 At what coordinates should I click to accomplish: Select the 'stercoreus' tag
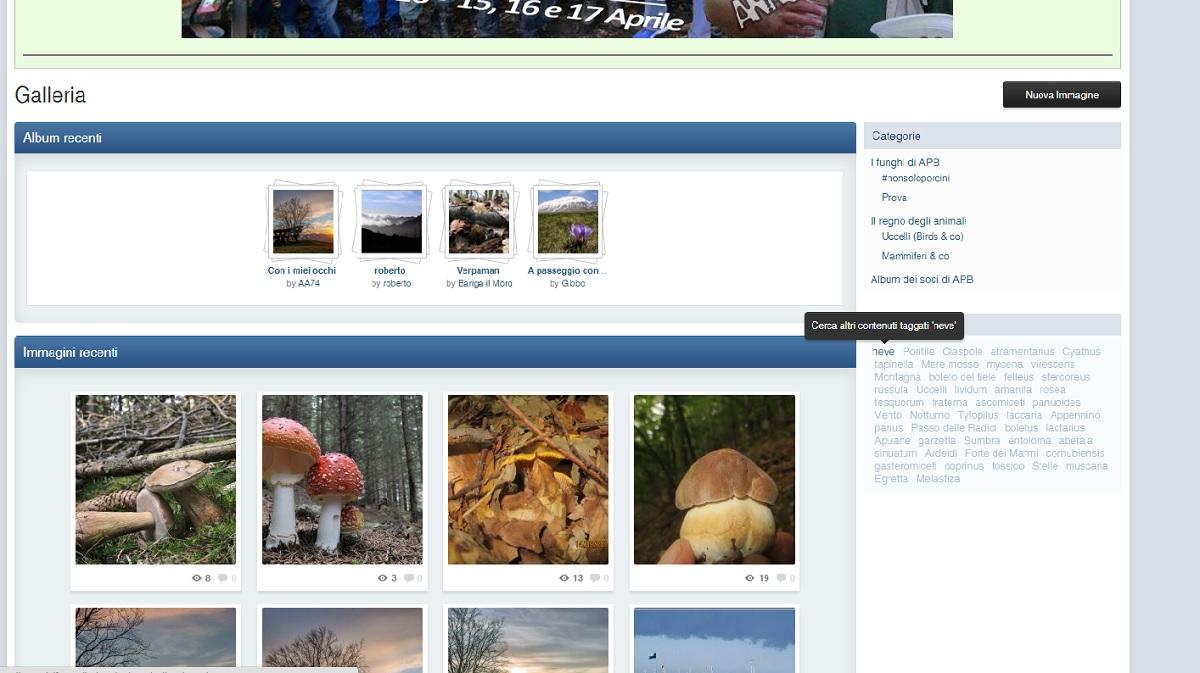coord(1066,378)
